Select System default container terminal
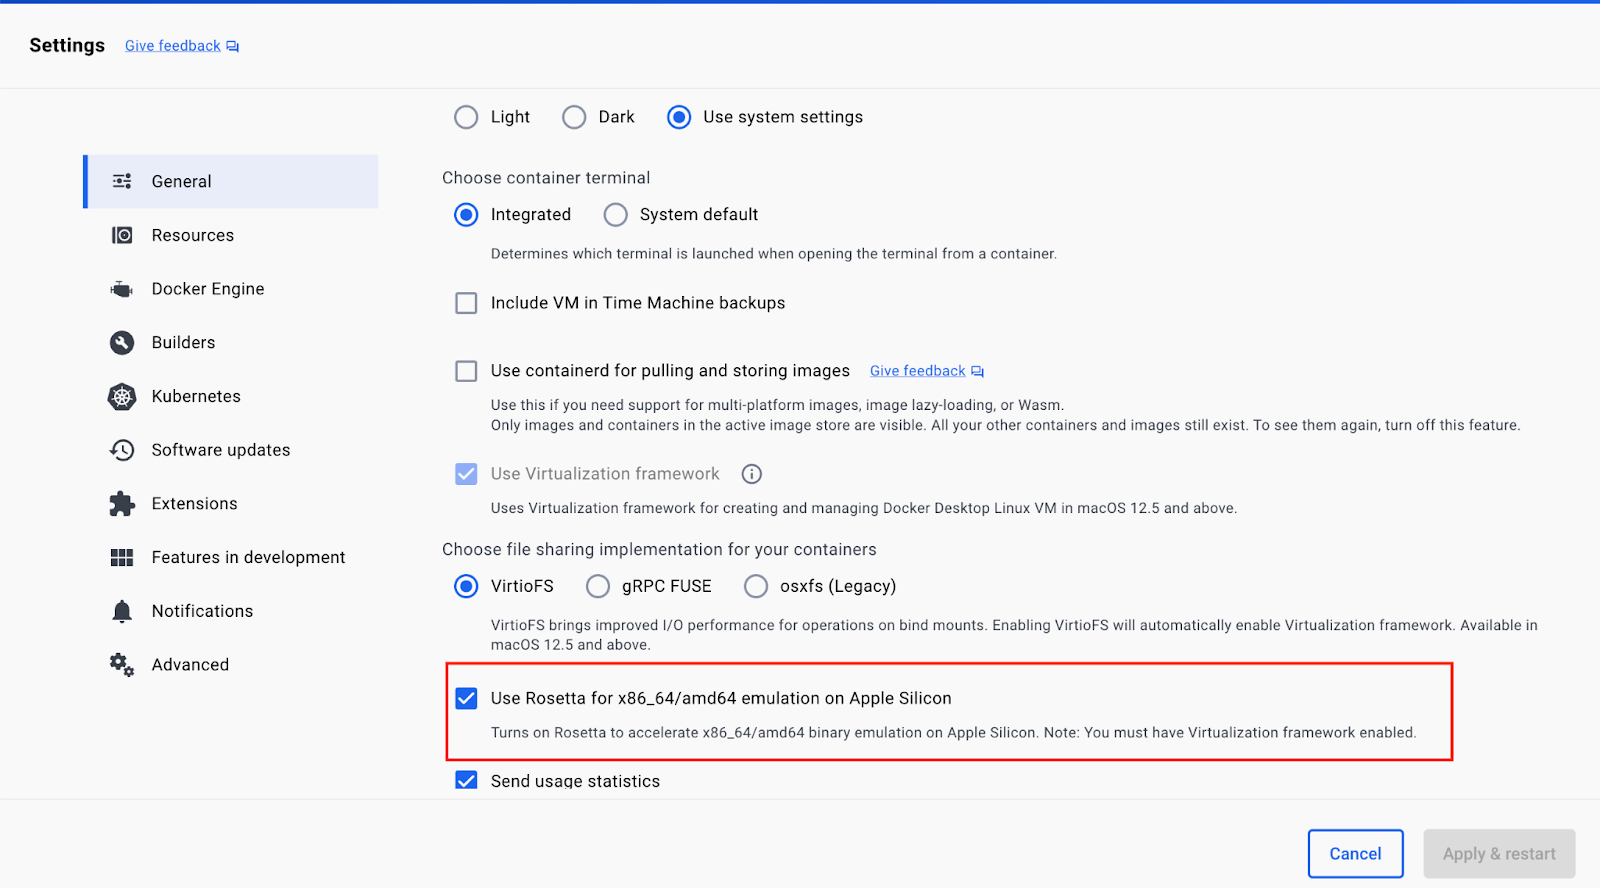 (x=616, y=215)
